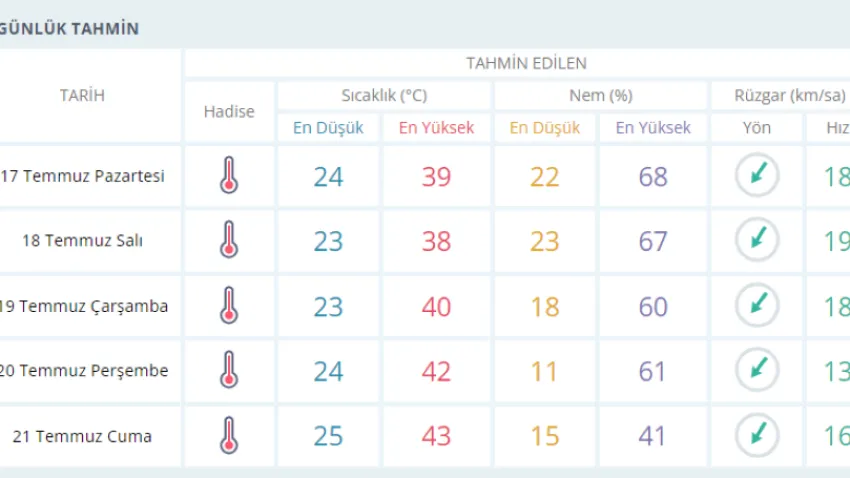Click wind direction arrow for 19 Temmuz
The height and width of the screenshot is (478, 850).
click(x=757, y=306)
